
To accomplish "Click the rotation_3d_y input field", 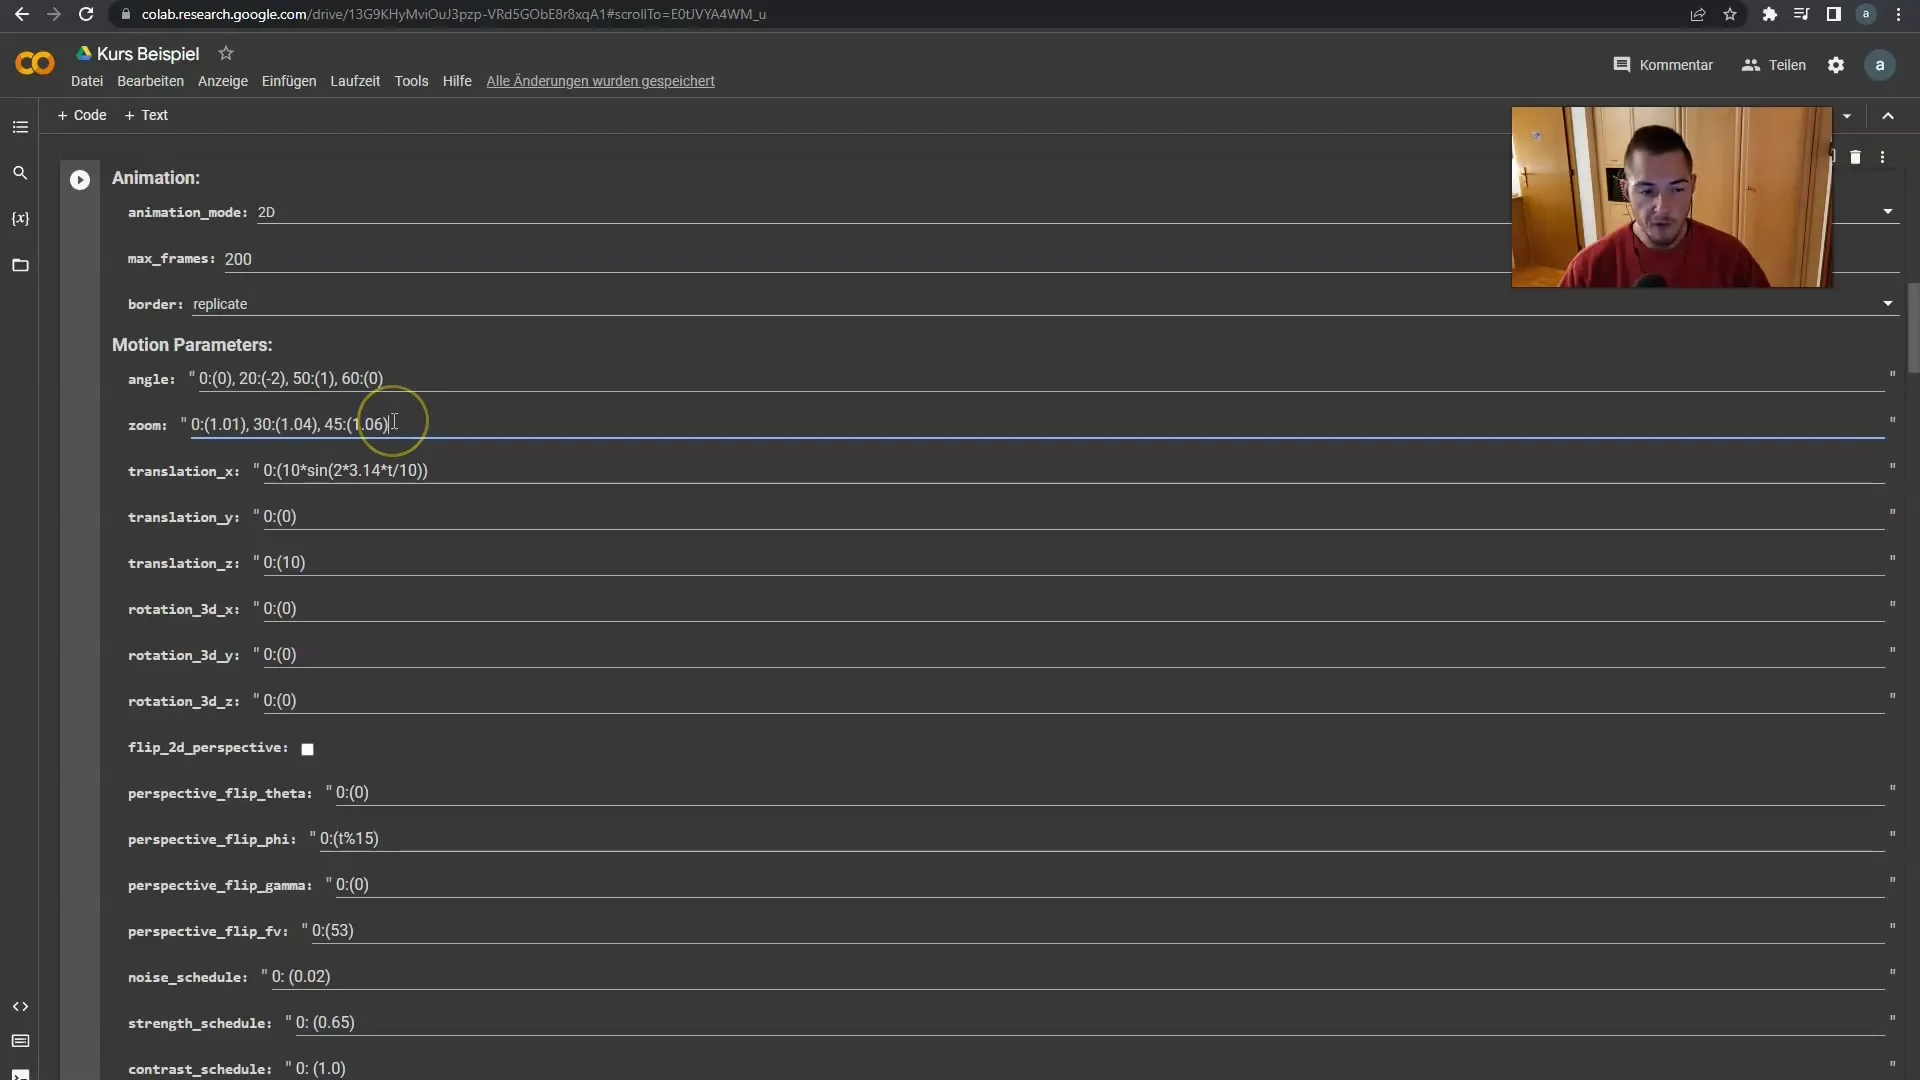I will coord(1074,654).
